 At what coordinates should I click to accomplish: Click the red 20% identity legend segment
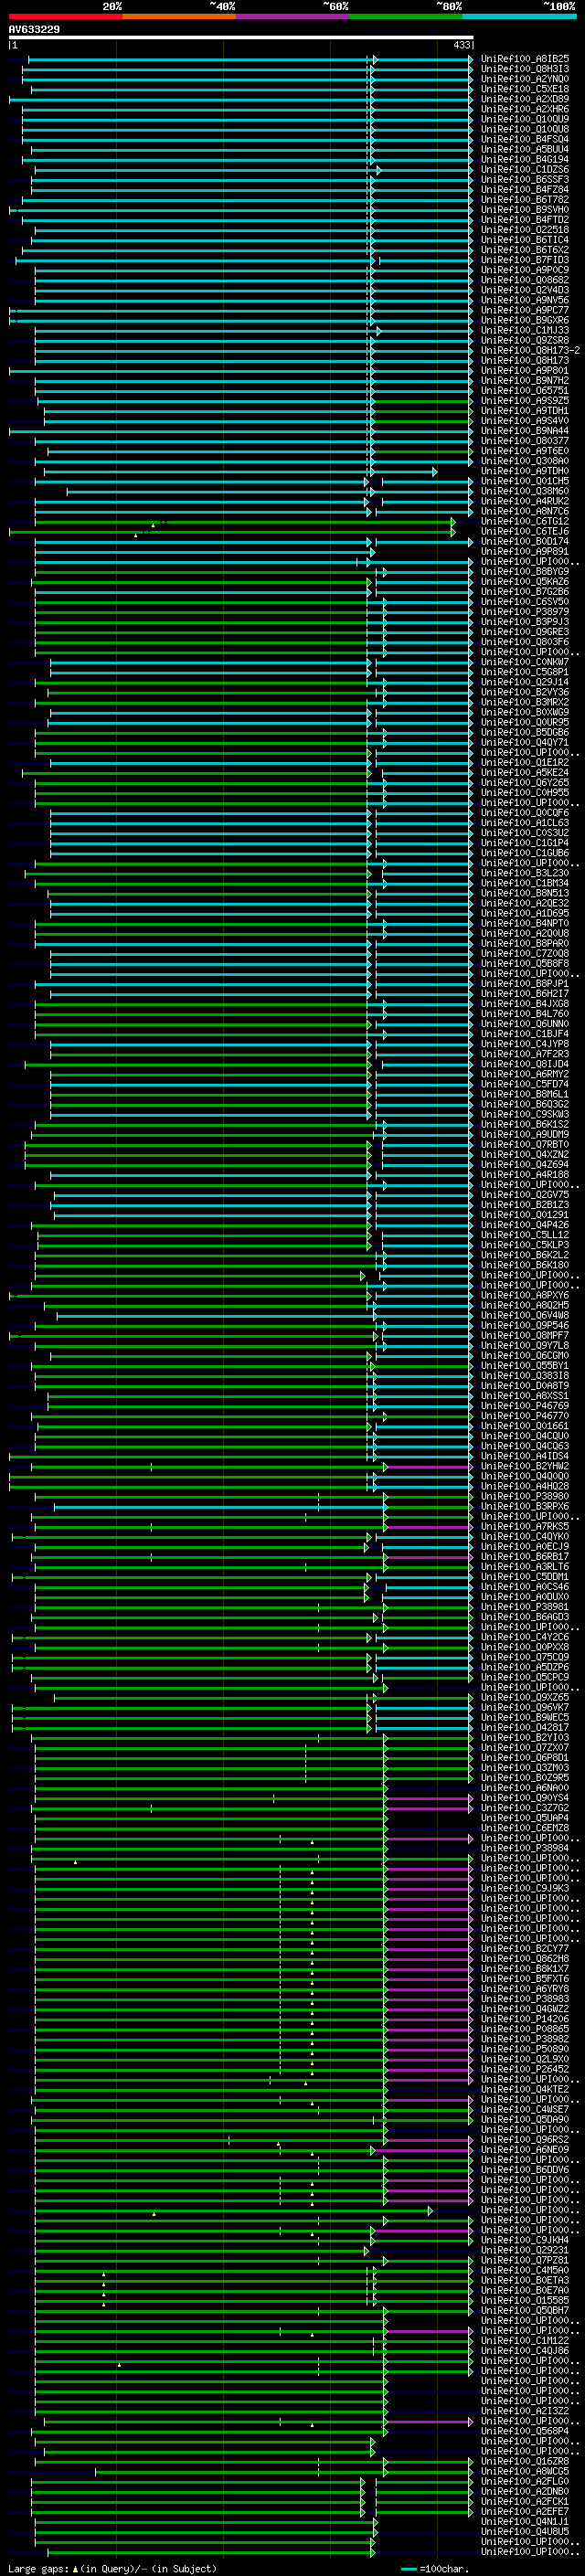[x=65, y=16]
